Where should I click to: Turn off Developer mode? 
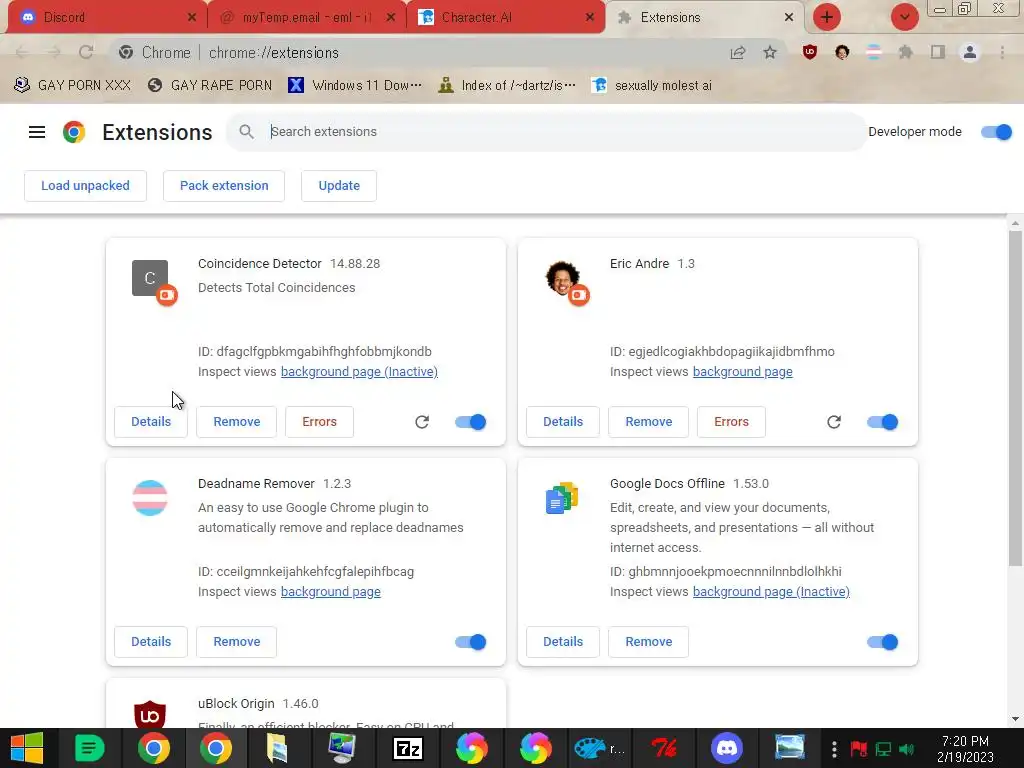[997, 132]
